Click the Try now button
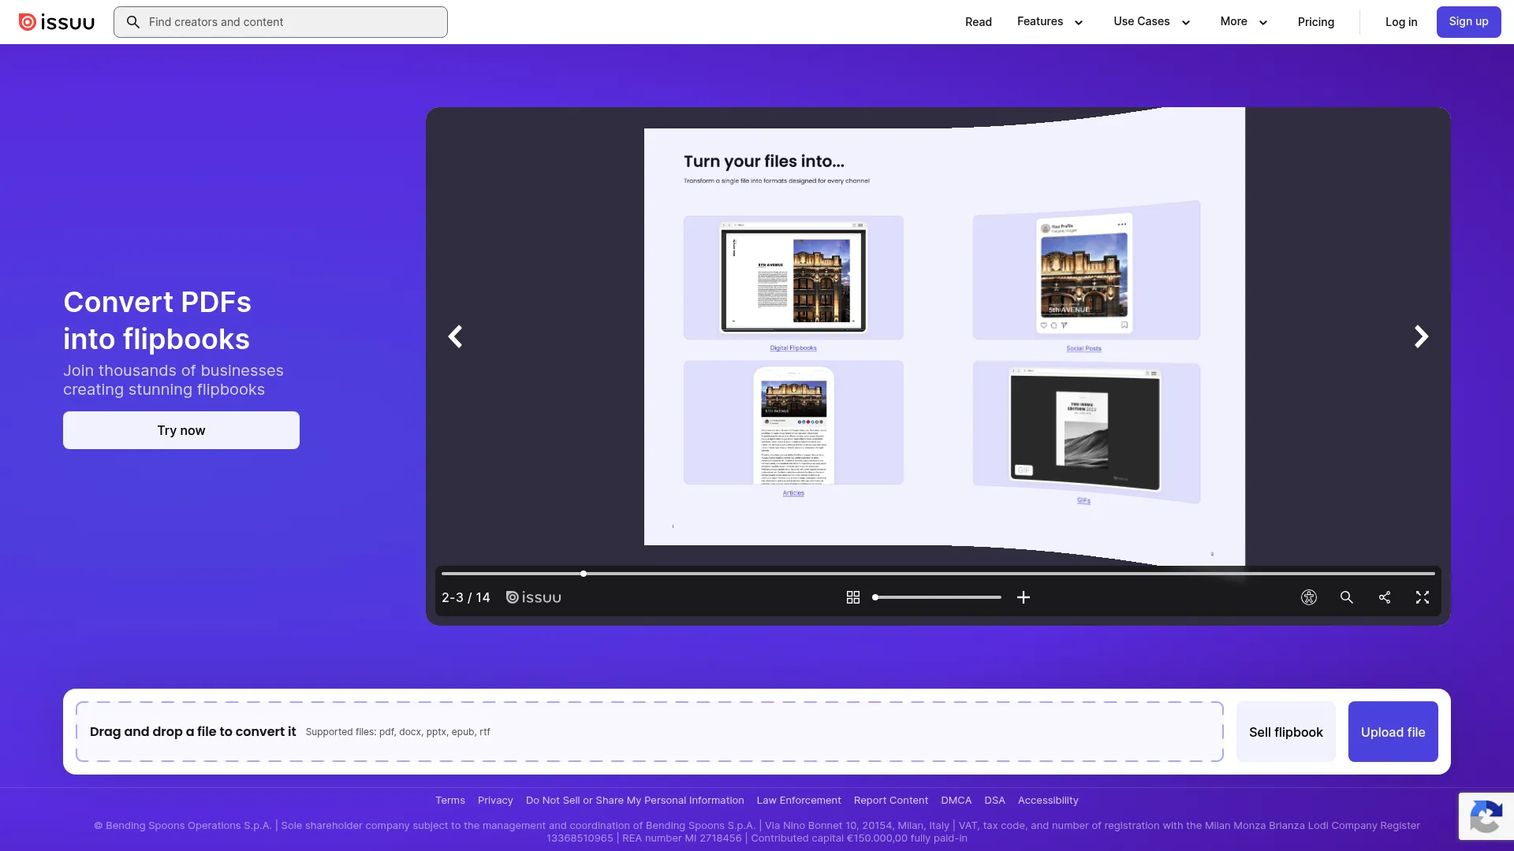 coord(181,430)
